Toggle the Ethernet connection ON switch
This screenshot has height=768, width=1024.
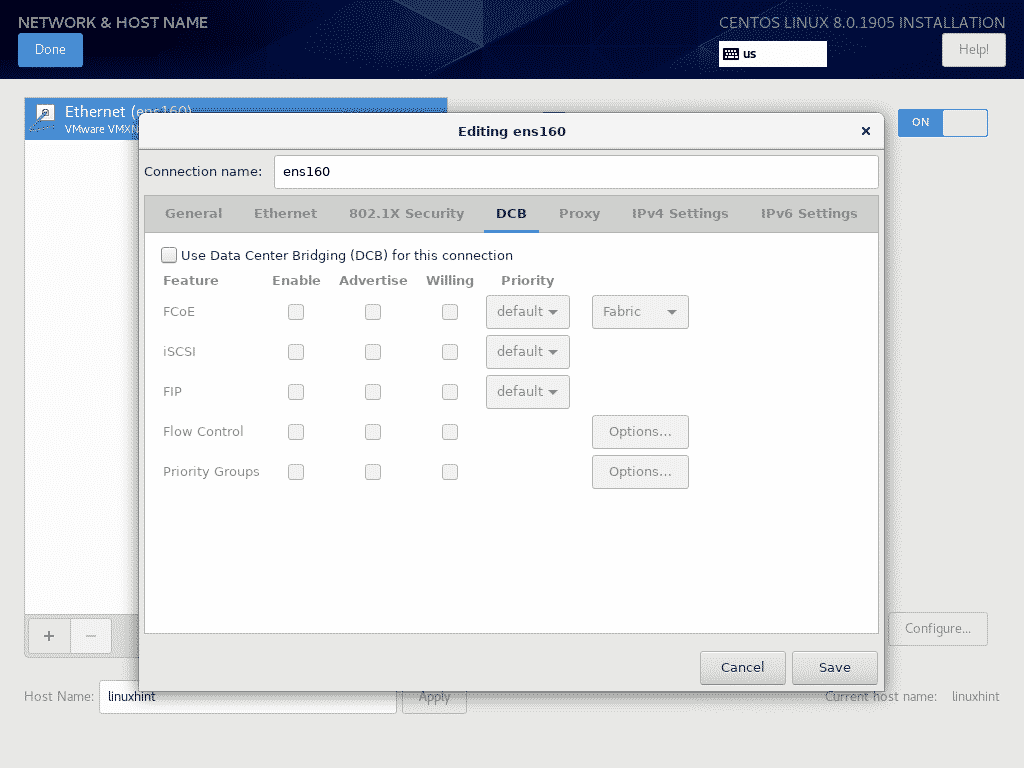(942, 123)
